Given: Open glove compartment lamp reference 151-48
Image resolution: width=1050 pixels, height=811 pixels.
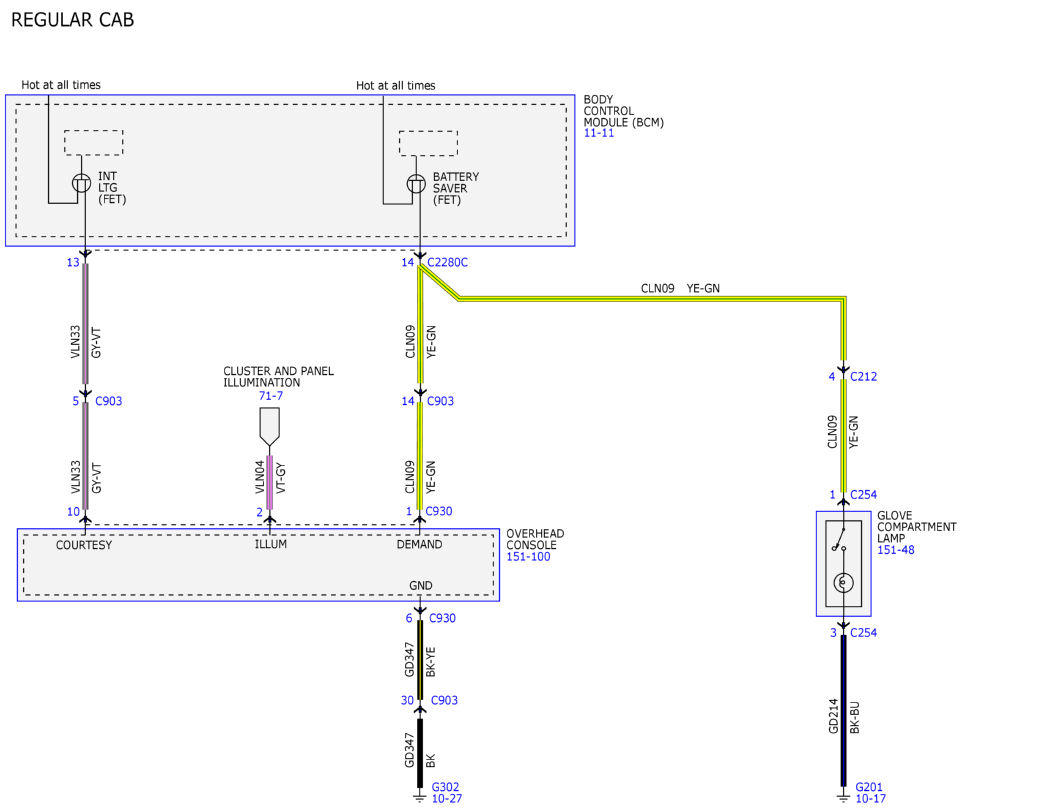Looking at the screenshot, I should pos(895,550).
